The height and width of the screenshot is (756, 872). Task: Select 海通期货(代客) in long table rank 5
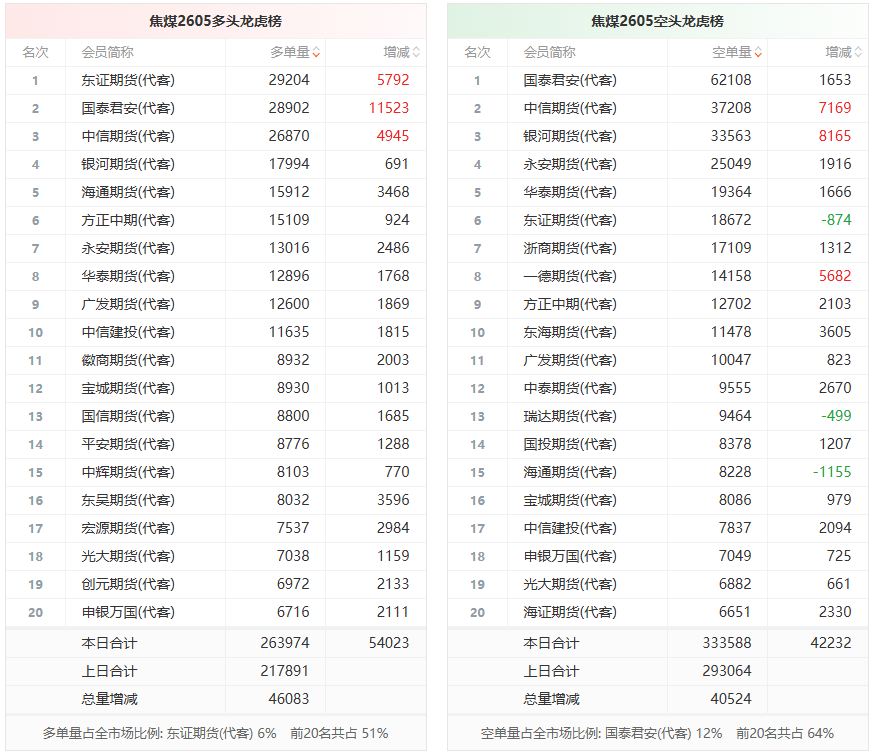(x=128, y=192)
